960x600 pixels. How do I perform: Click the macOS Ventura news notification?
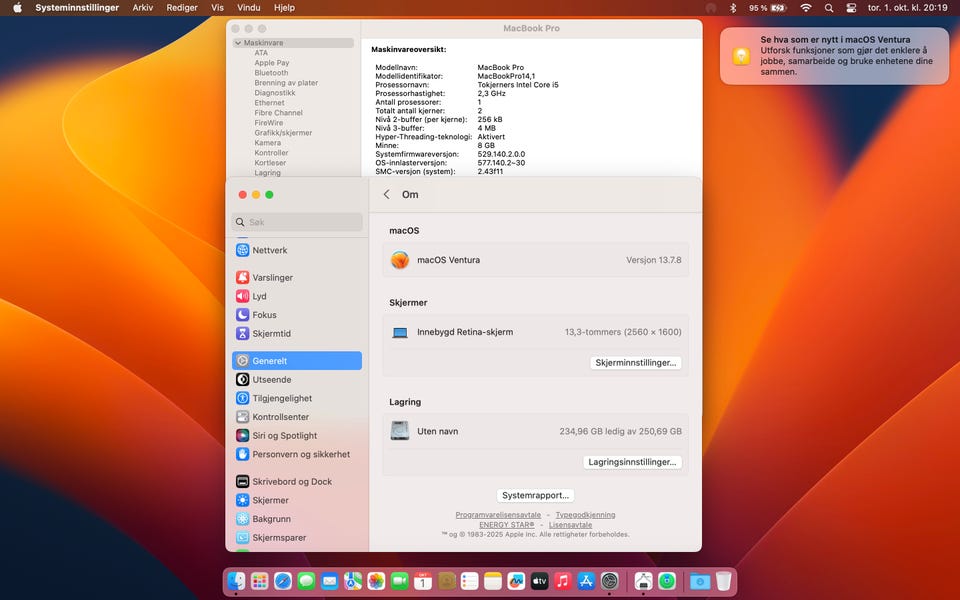(x=834, y=56)
